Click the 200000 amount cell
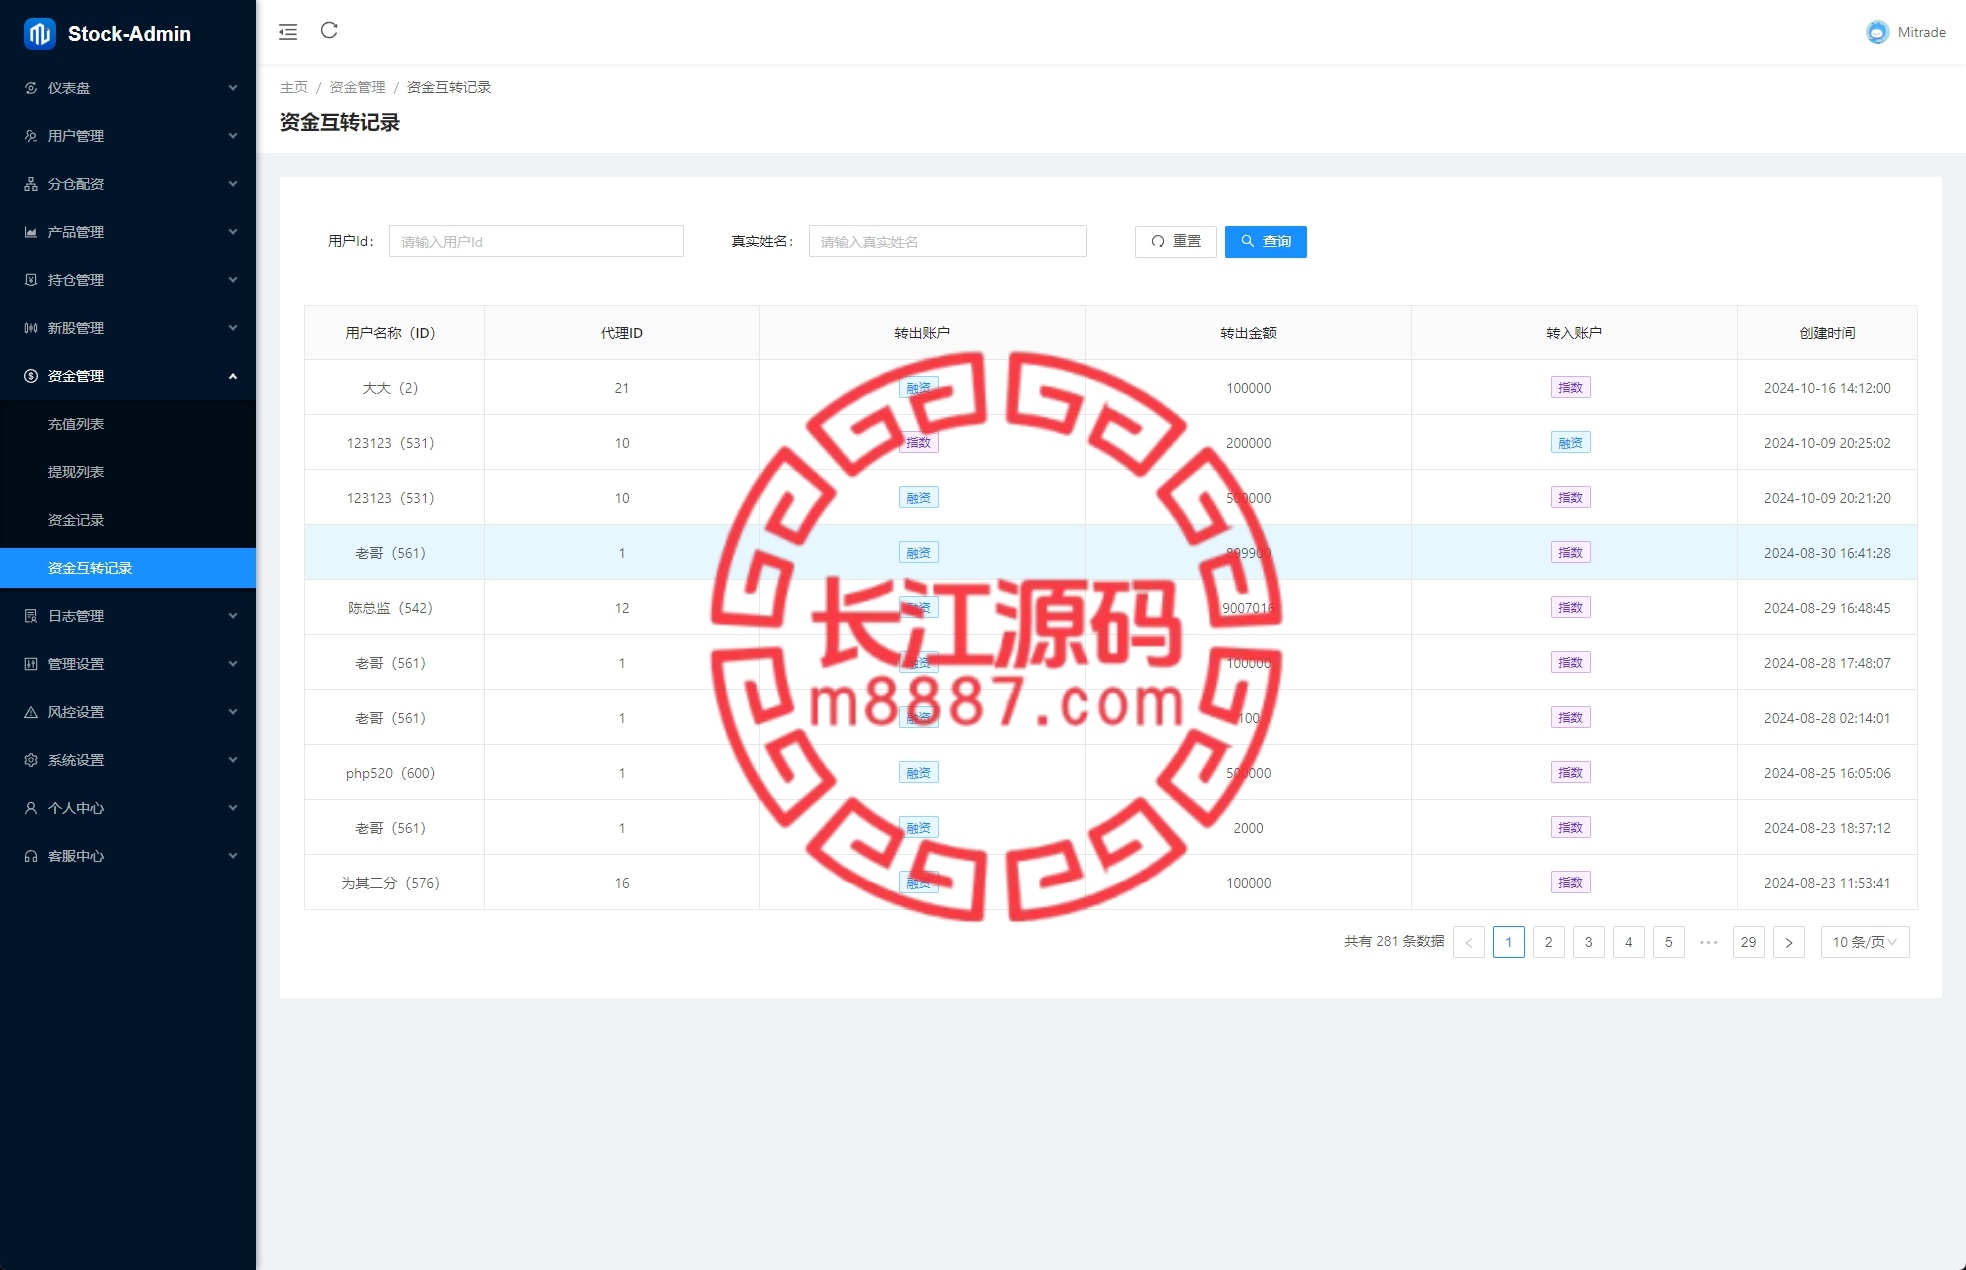The image size is (1966, 1270). click(1248, 443)
